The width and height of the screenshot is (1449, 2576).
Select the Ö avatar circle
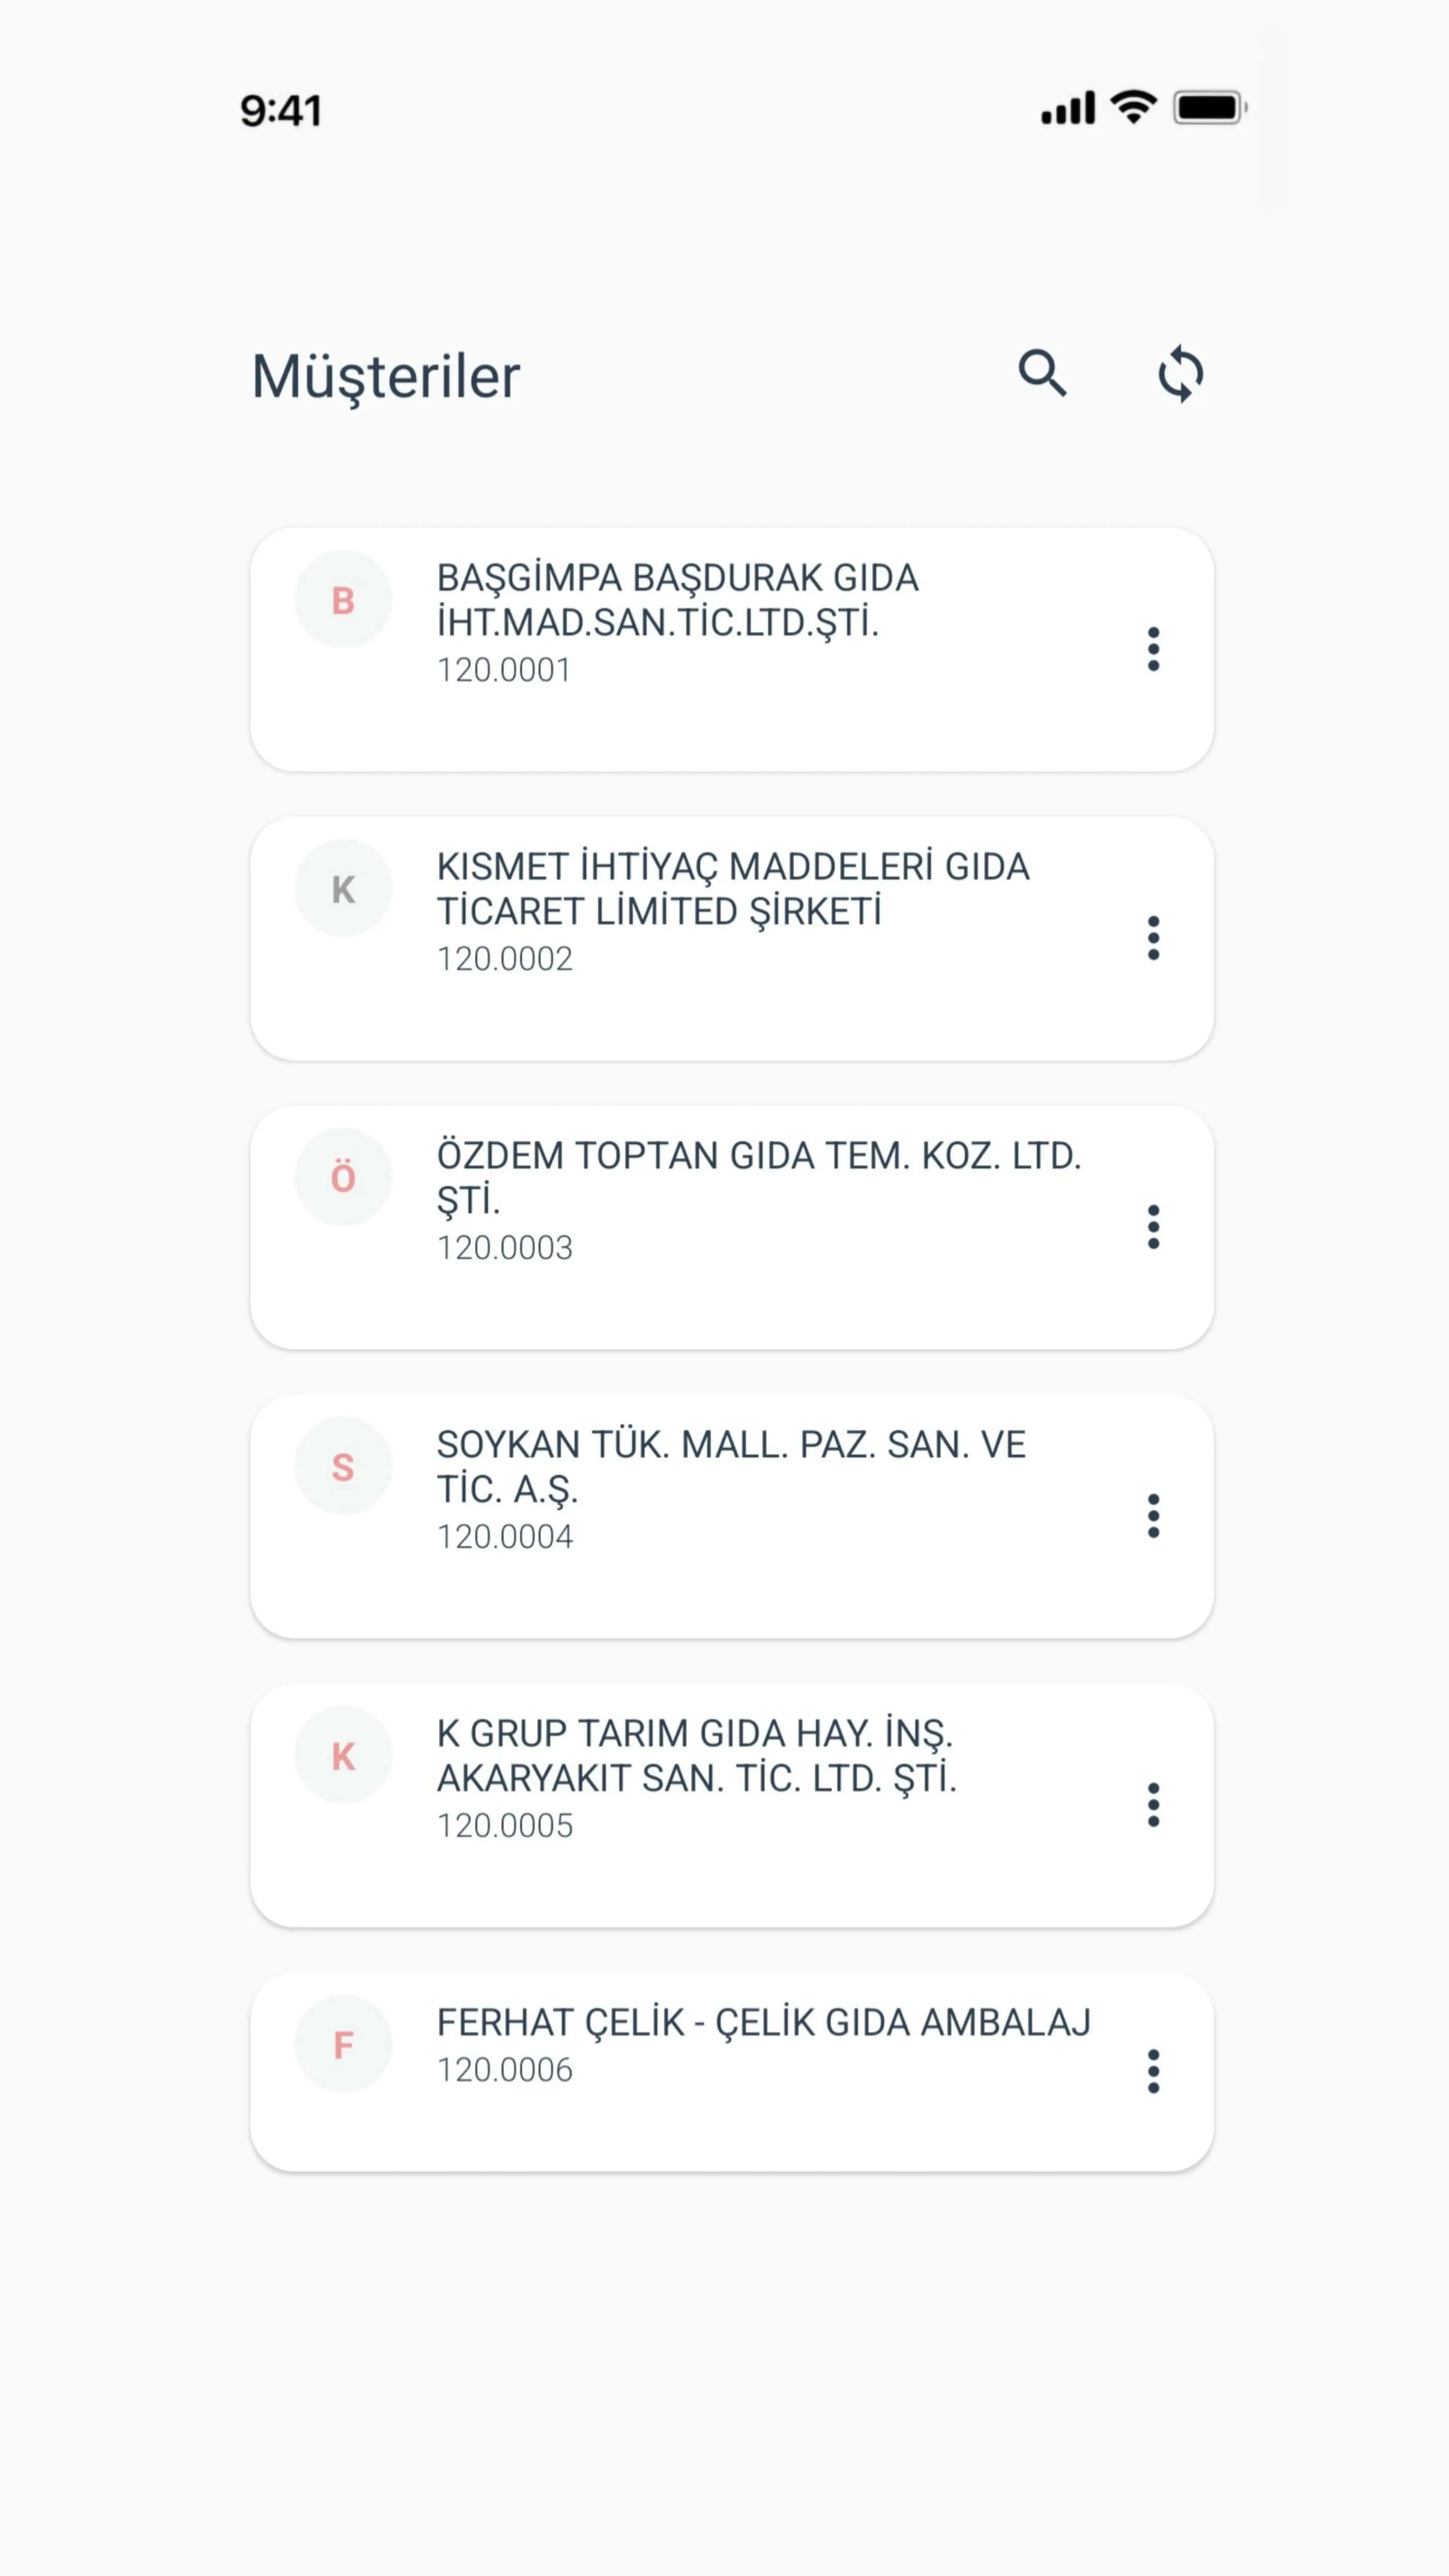click(343, 1178)
